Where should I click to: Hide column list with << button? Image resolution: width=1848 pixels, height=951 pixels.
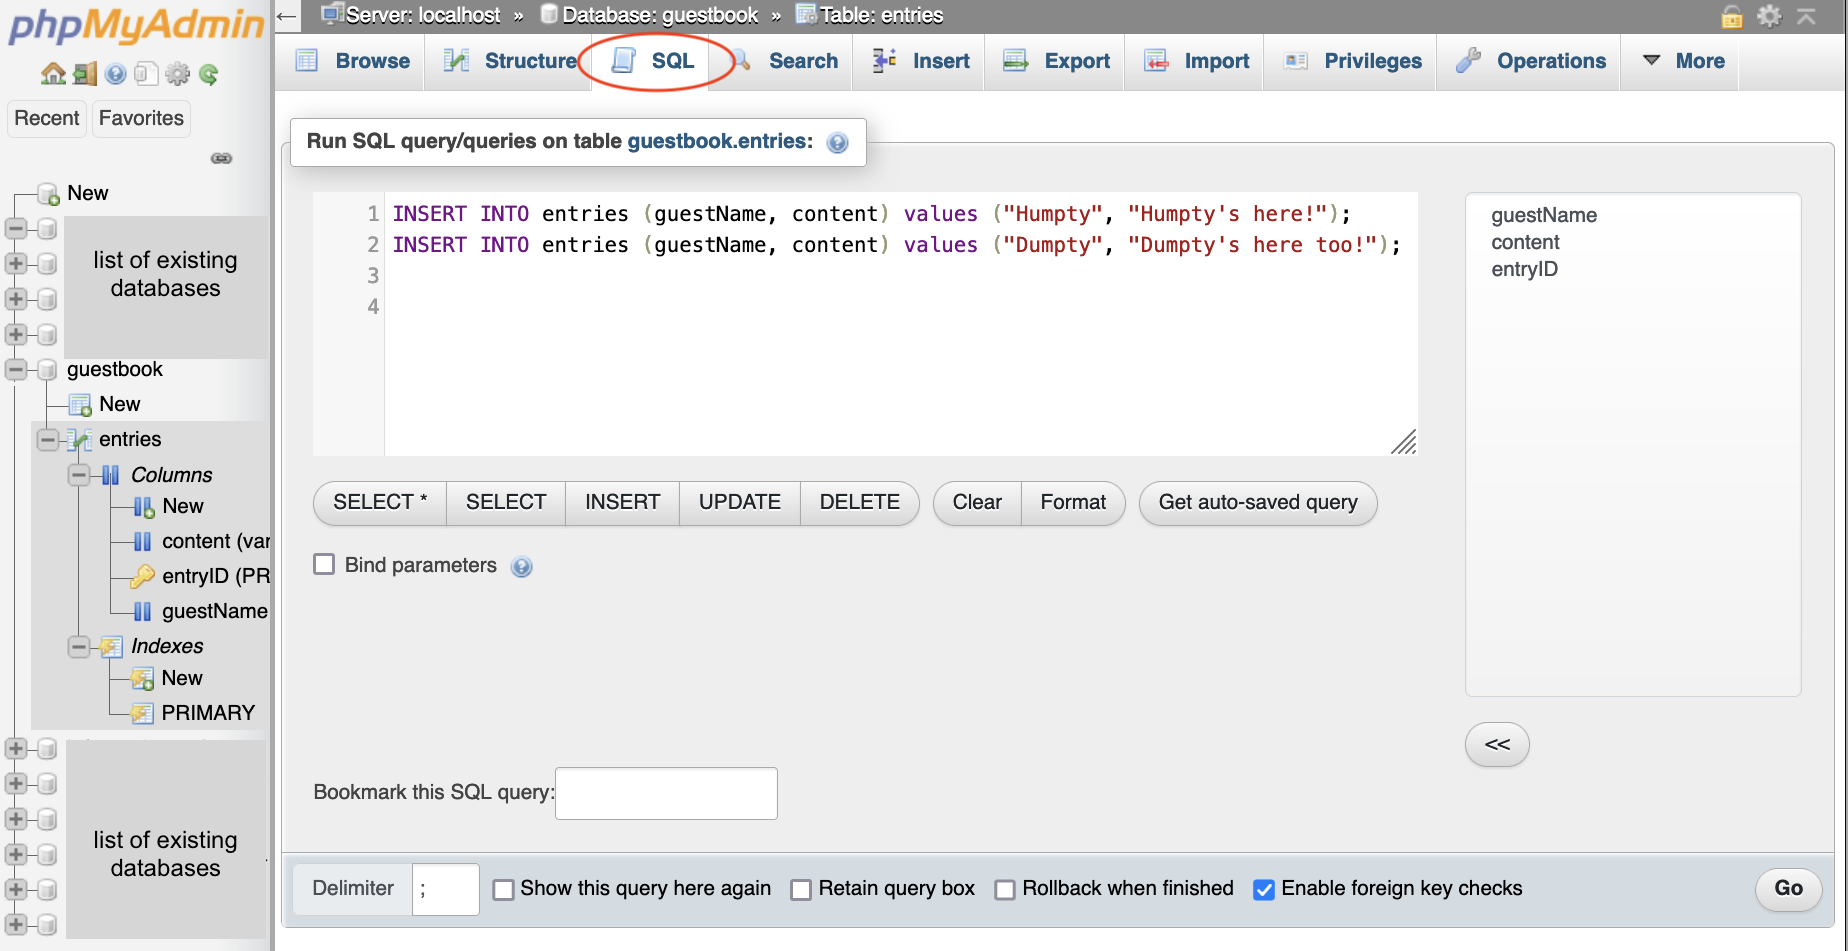tap(1497, 745)
